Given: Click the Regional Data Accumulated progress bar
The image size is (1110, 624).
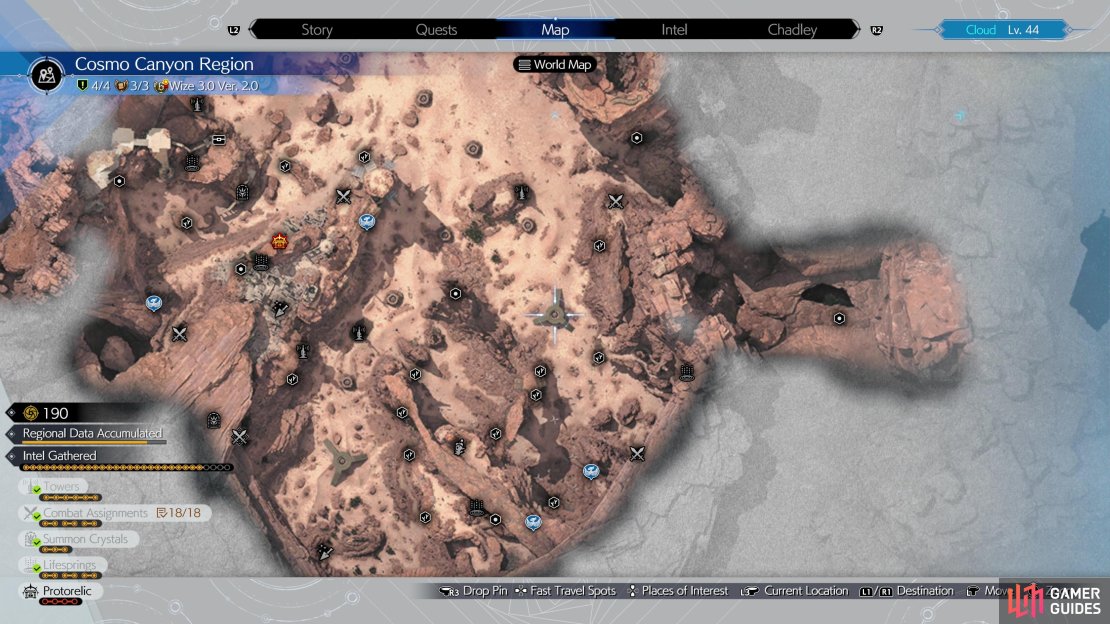Looking at the screenshot, I should coord(94,443).
